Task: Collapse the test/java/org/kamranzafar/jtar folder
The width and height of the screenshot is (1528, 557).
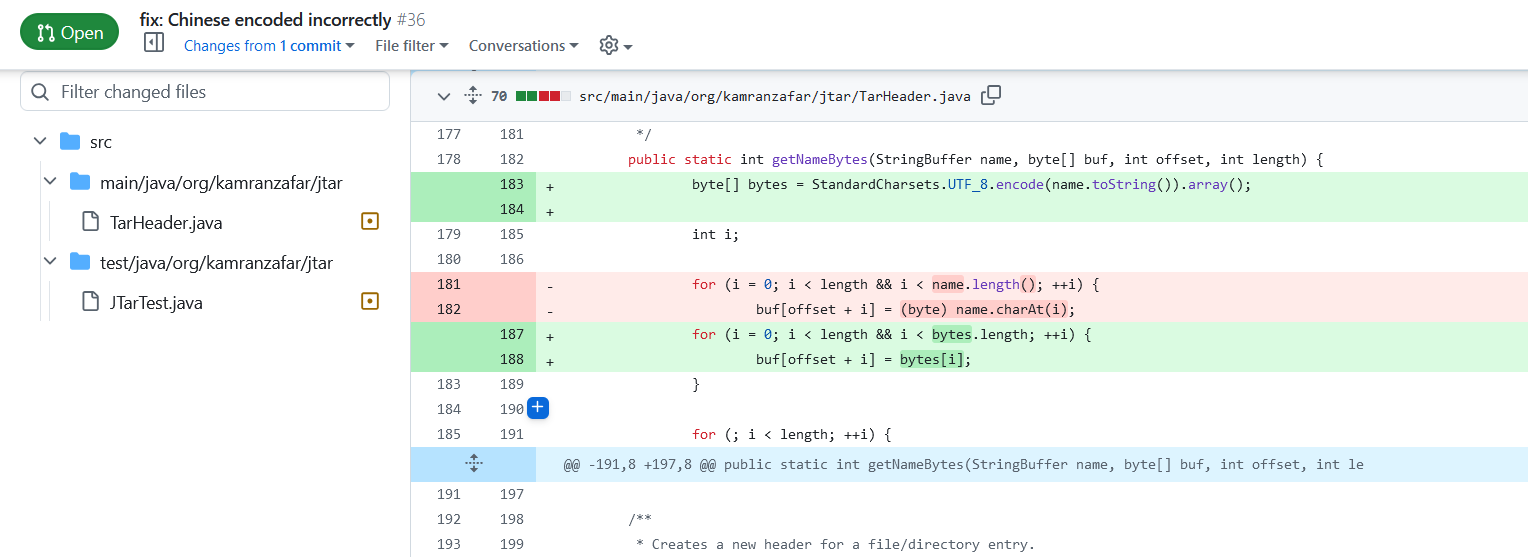Action: 49,262
